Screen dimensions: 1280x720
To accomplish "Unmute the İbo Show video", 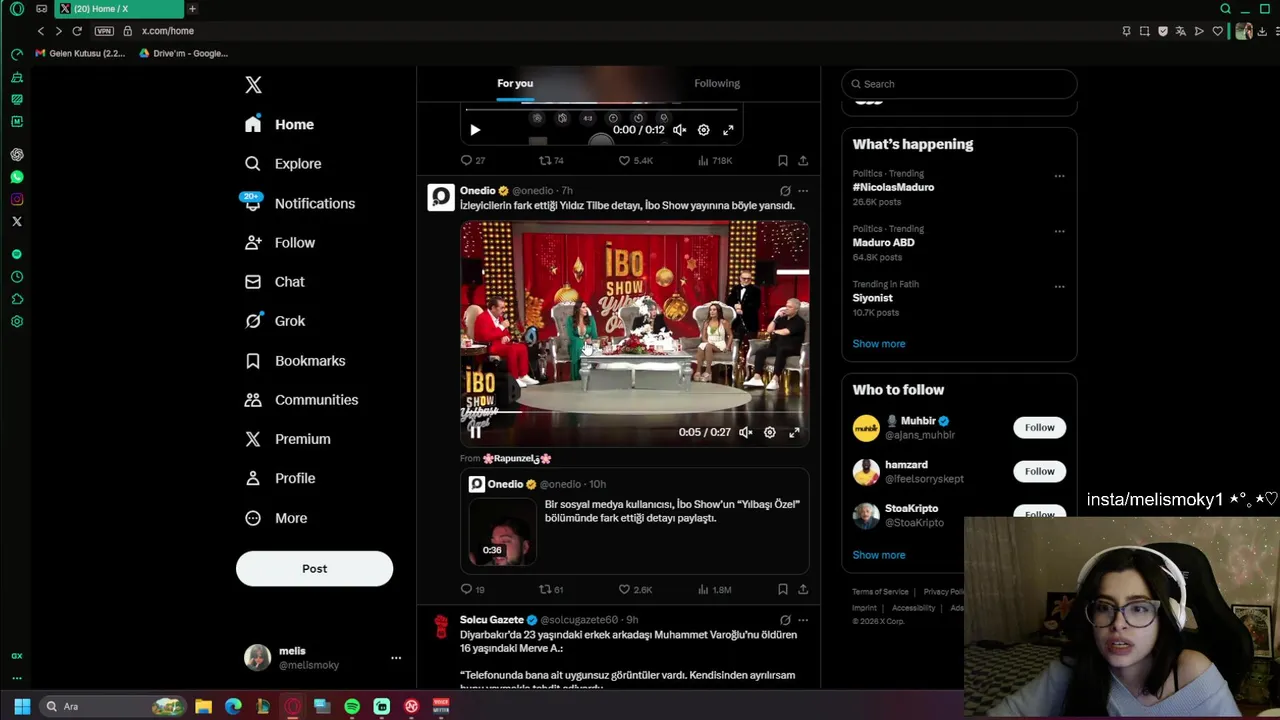I will pos(745,432).
